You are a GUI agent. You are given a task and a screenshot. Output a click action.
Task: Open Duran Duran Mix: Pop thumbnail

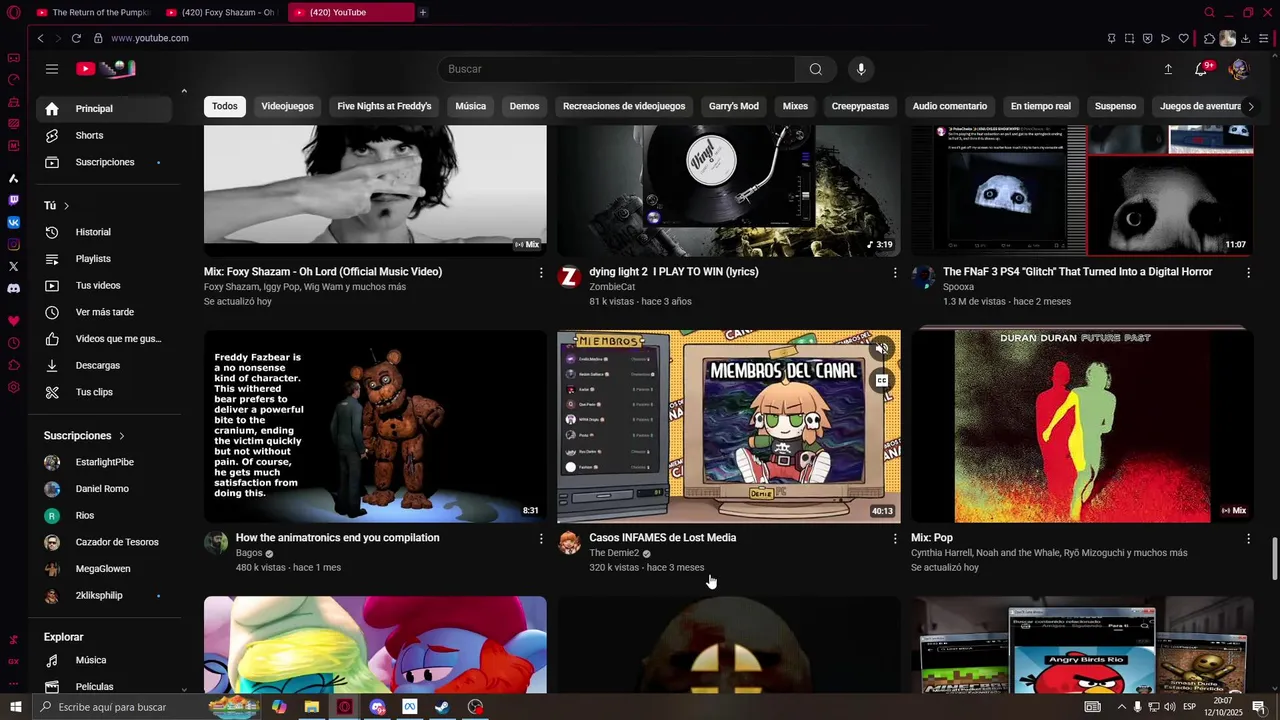(1082, 426)
